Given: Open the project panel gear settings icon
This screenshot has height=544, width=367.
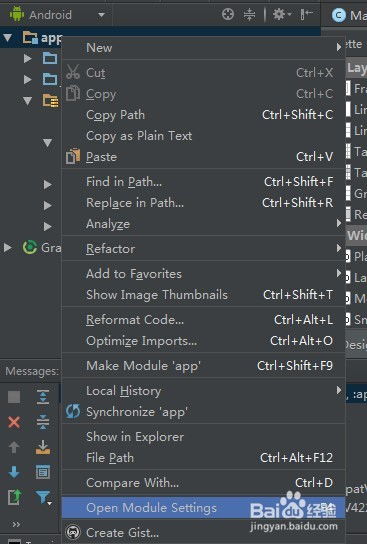Looking at the screenshot, I should pyautogui.click(x=281, y=14).
